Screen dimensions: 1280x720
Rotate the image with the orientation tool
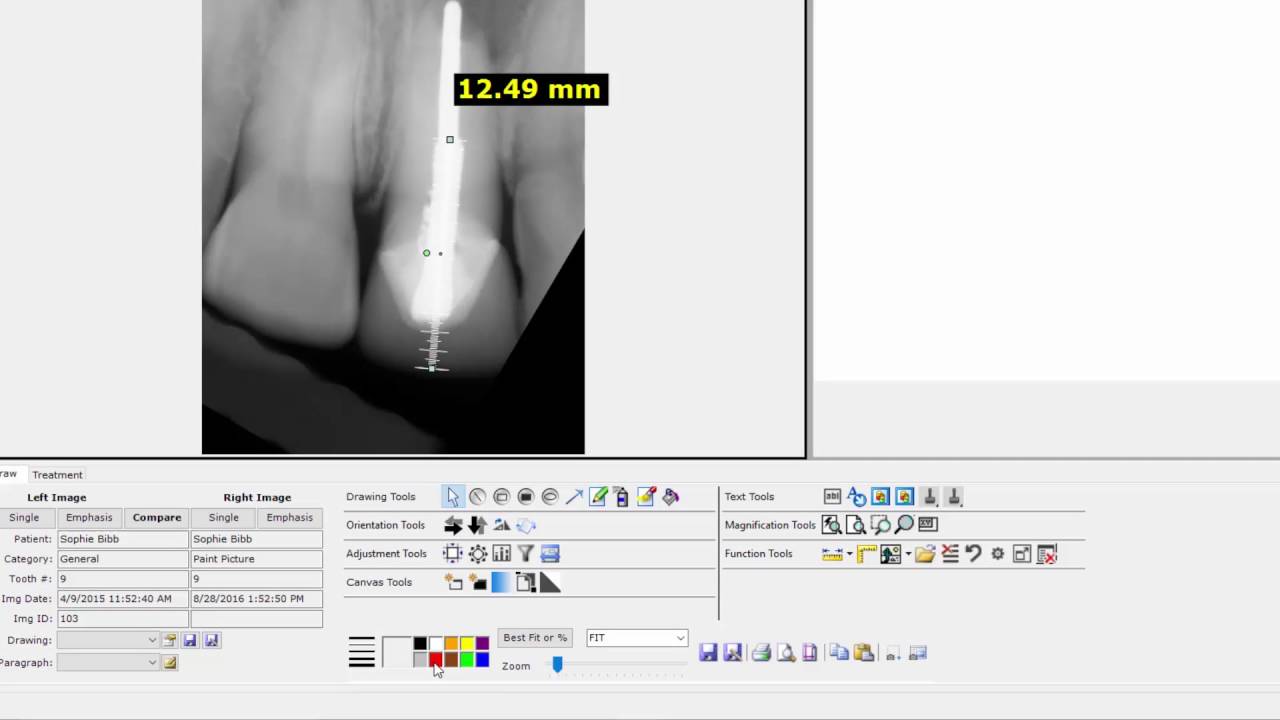(x=526, y=525)
